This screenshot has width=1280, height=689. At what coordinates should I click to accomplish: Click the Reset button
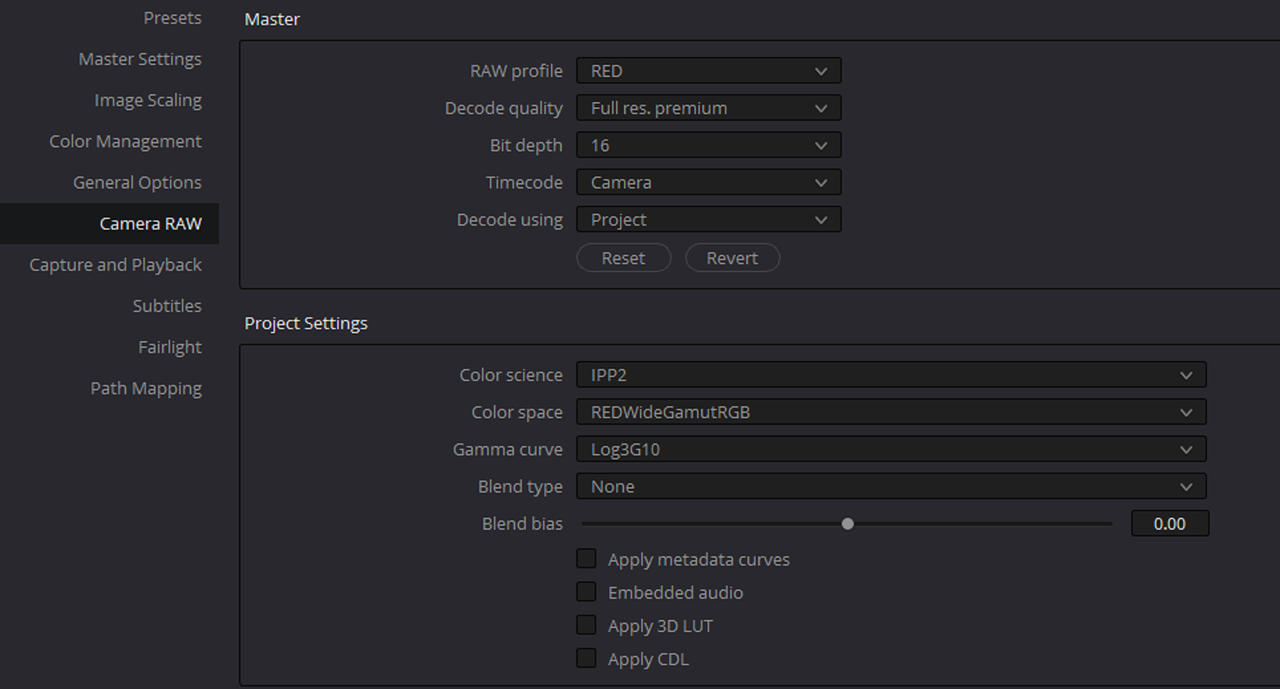(x=623, y=258)
